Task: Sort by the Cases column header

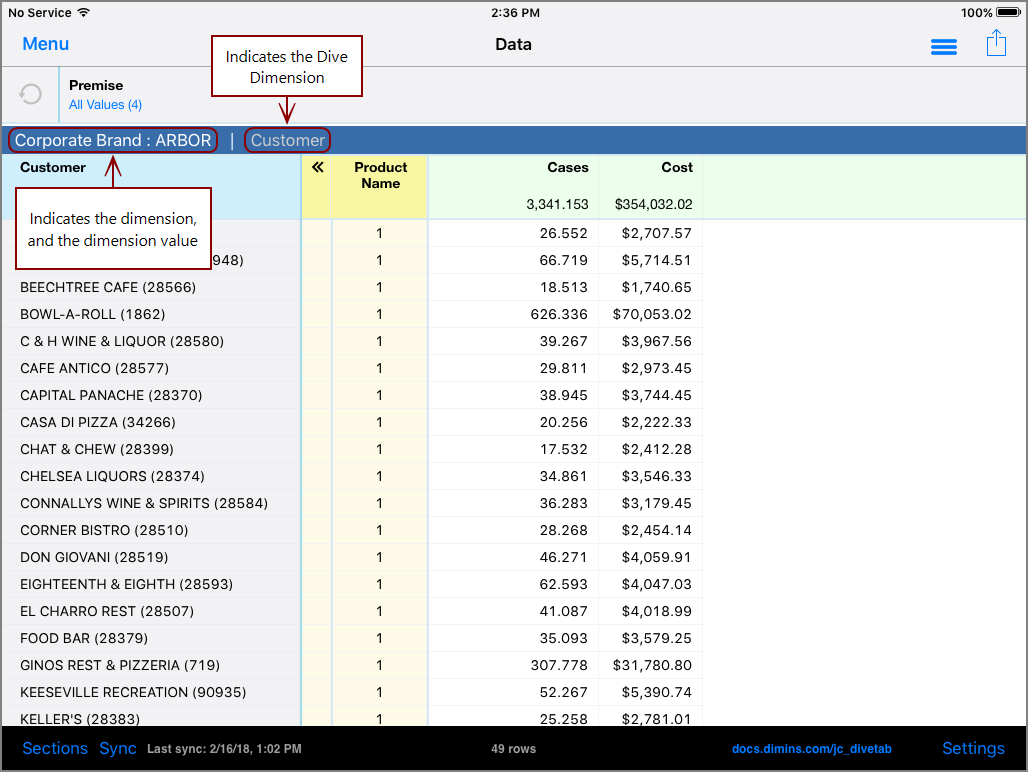Action: pos(567,168)
